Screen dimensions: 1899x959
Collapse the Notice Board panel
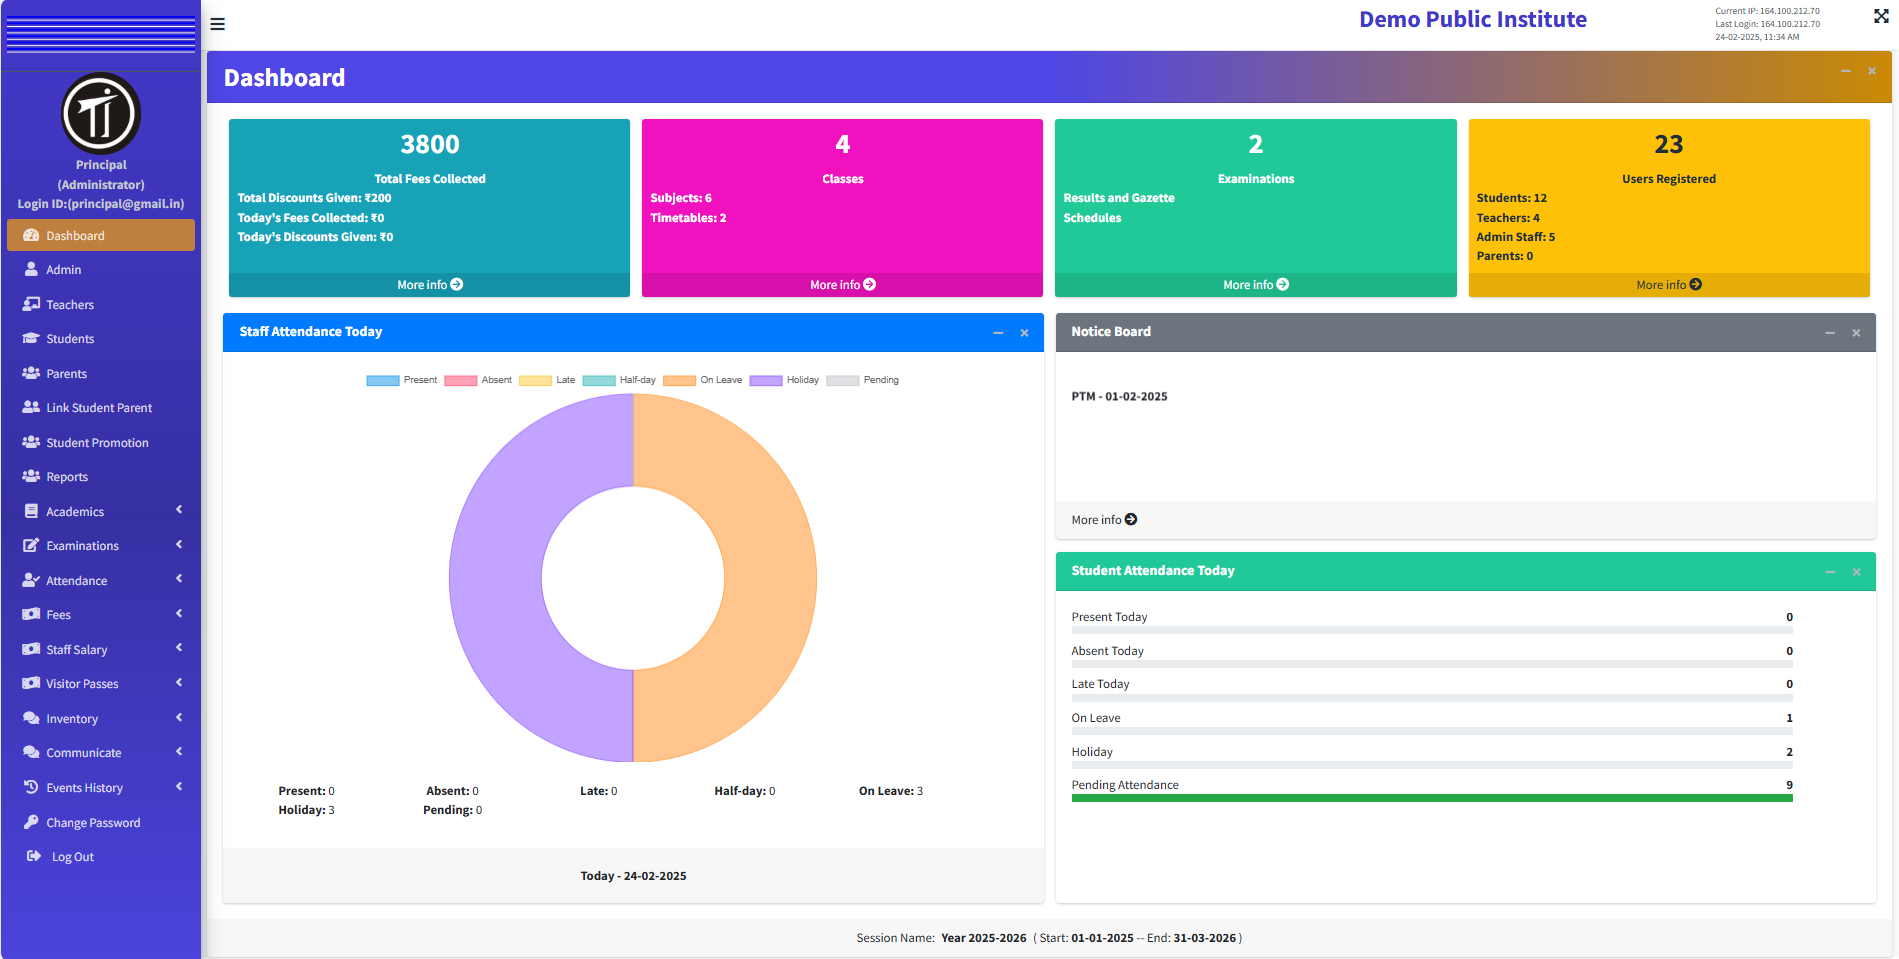(x=1830, y=333)
